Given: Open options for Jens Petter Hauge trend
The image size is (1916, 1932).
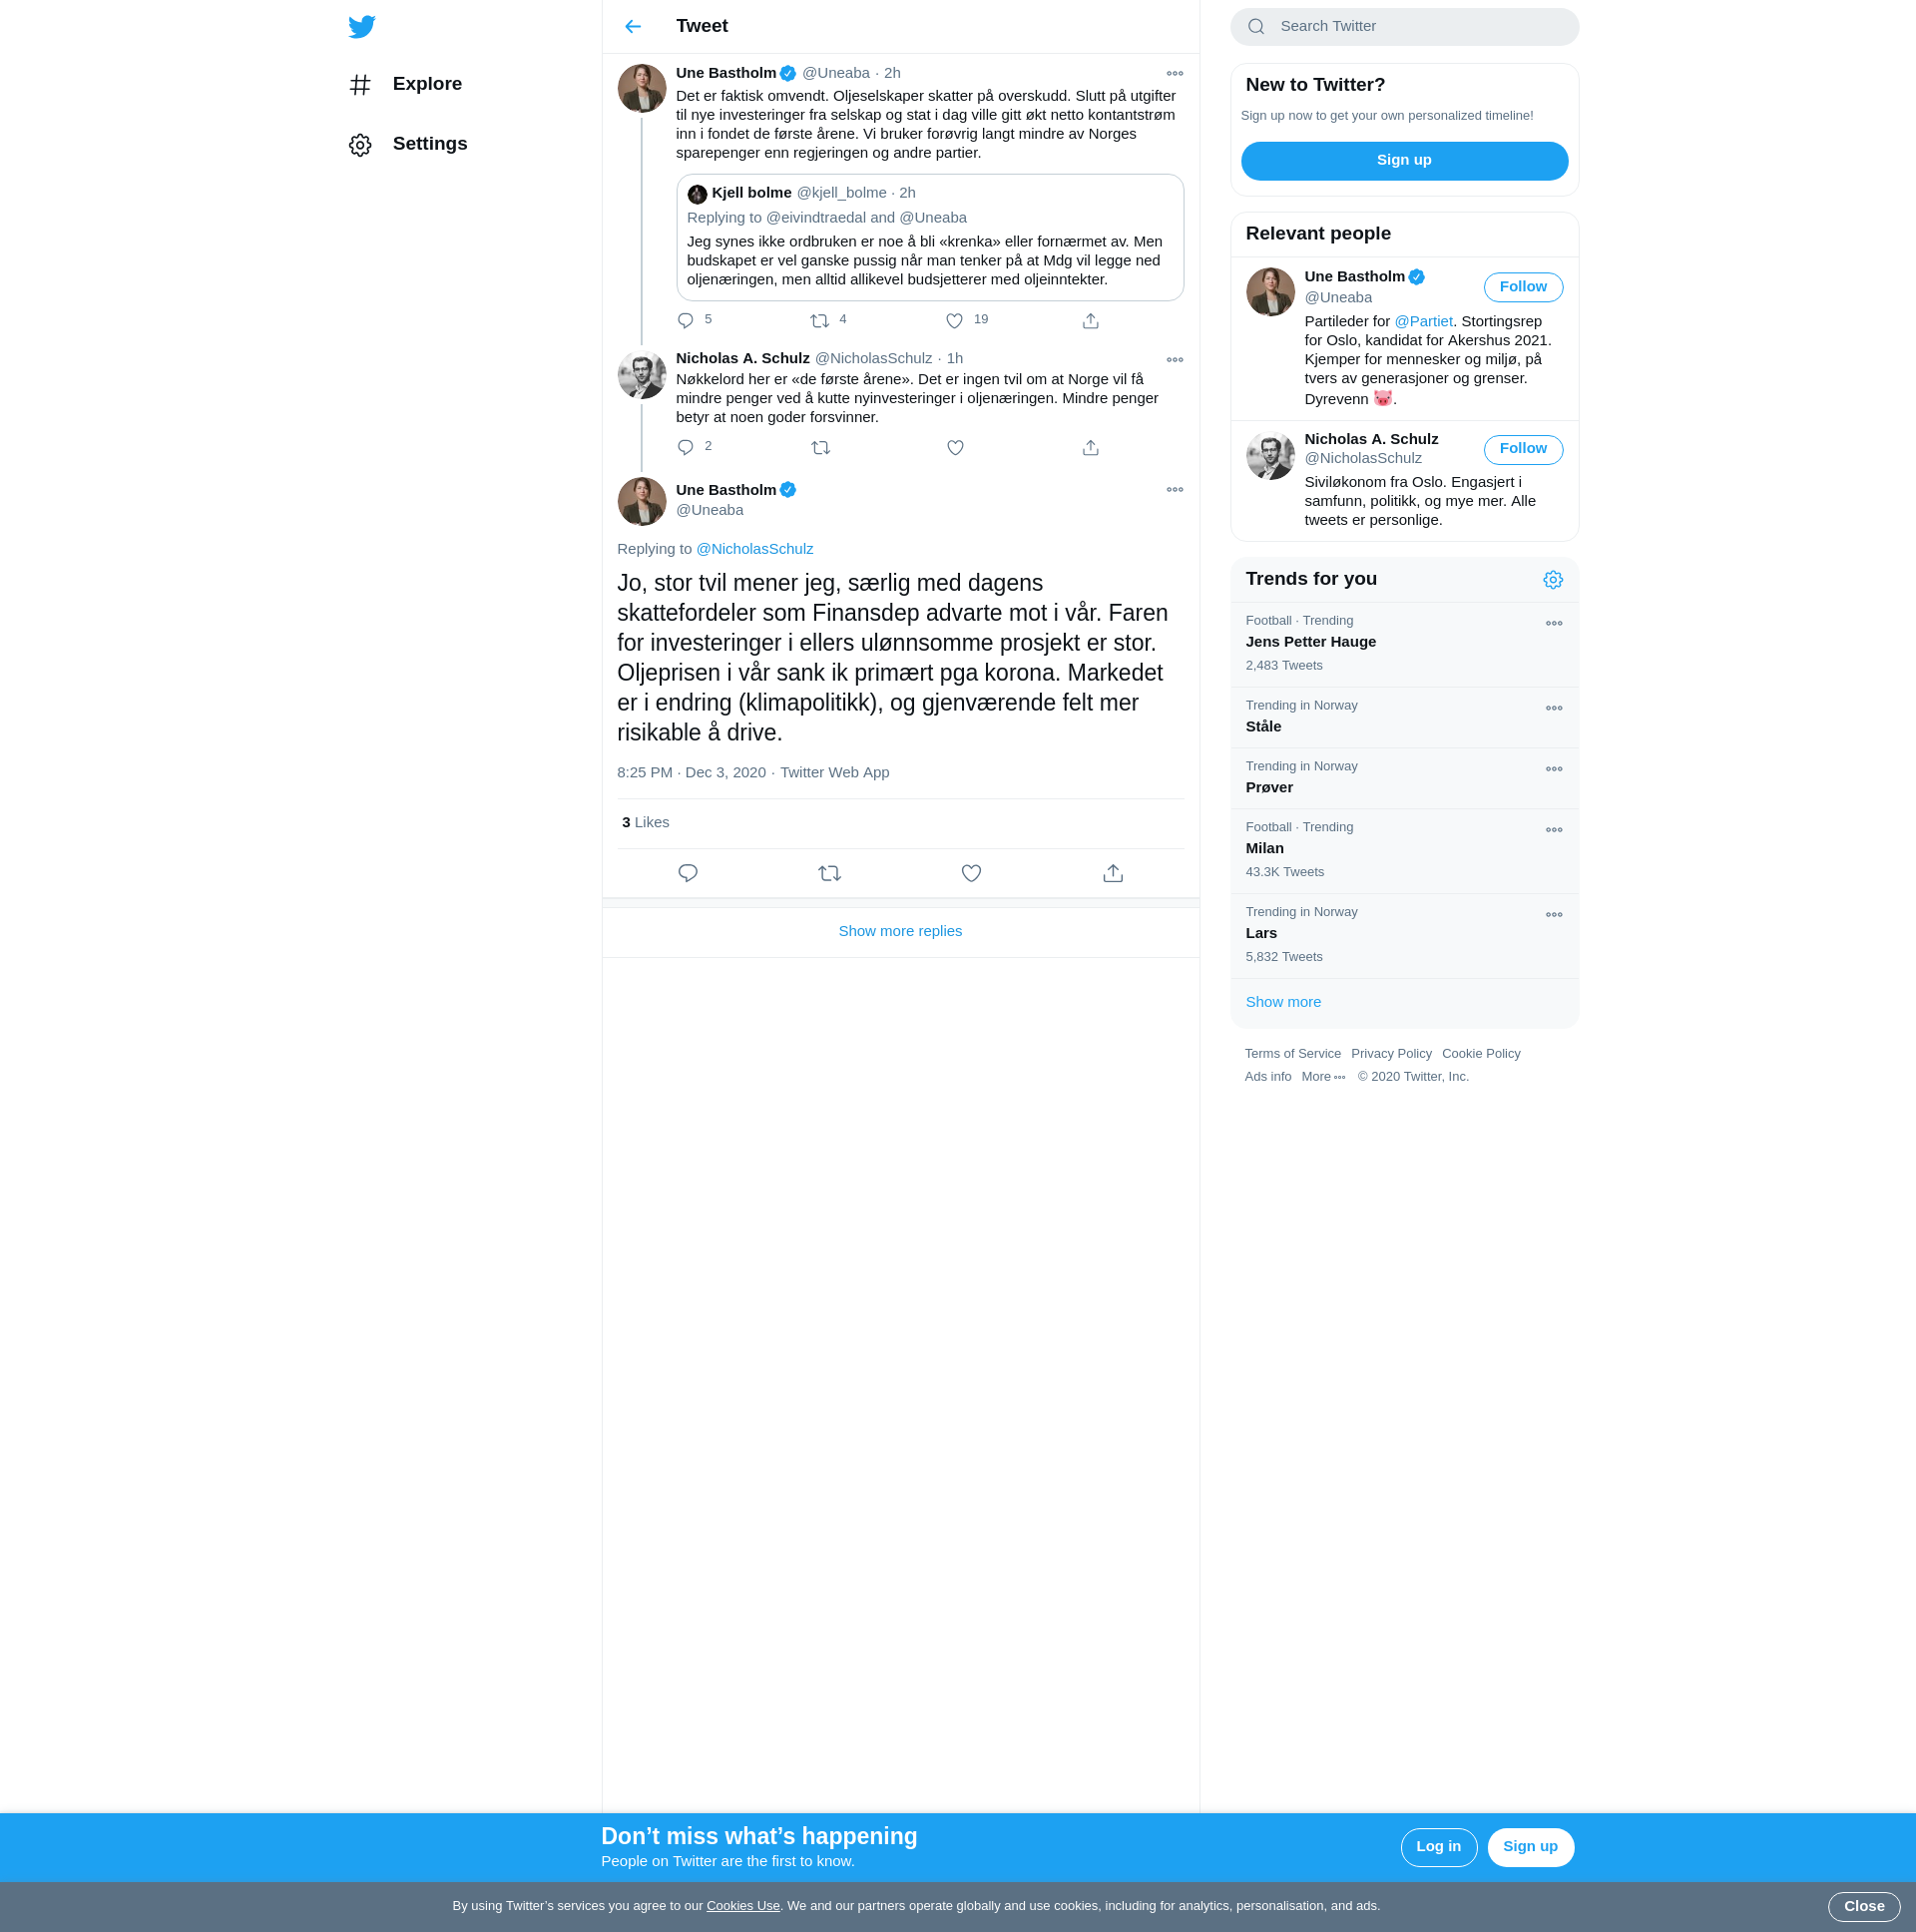Looking at the screenshot, I should point(1553,624).
